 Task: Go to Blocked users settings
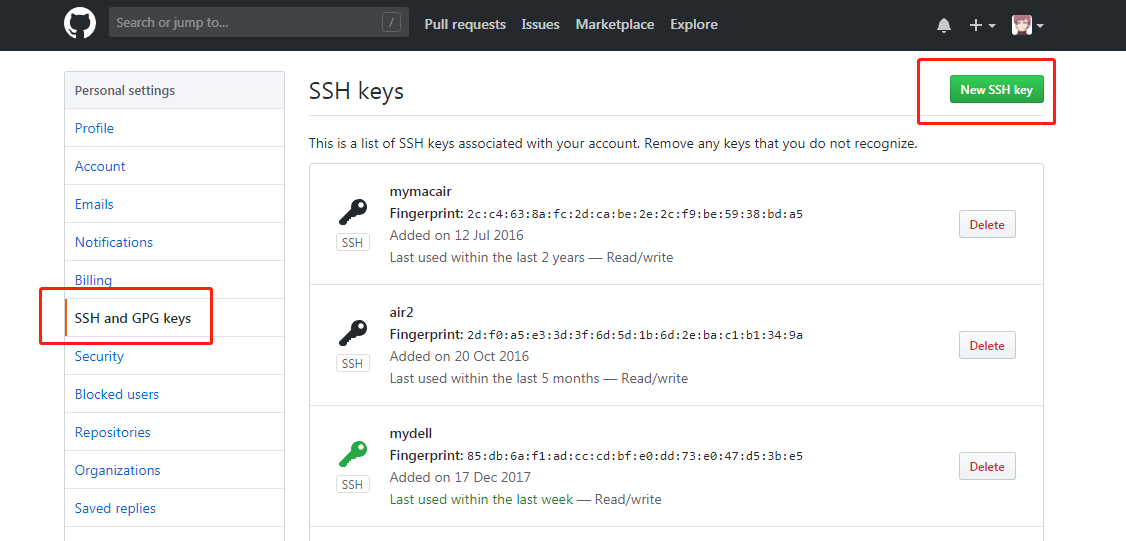117,394
